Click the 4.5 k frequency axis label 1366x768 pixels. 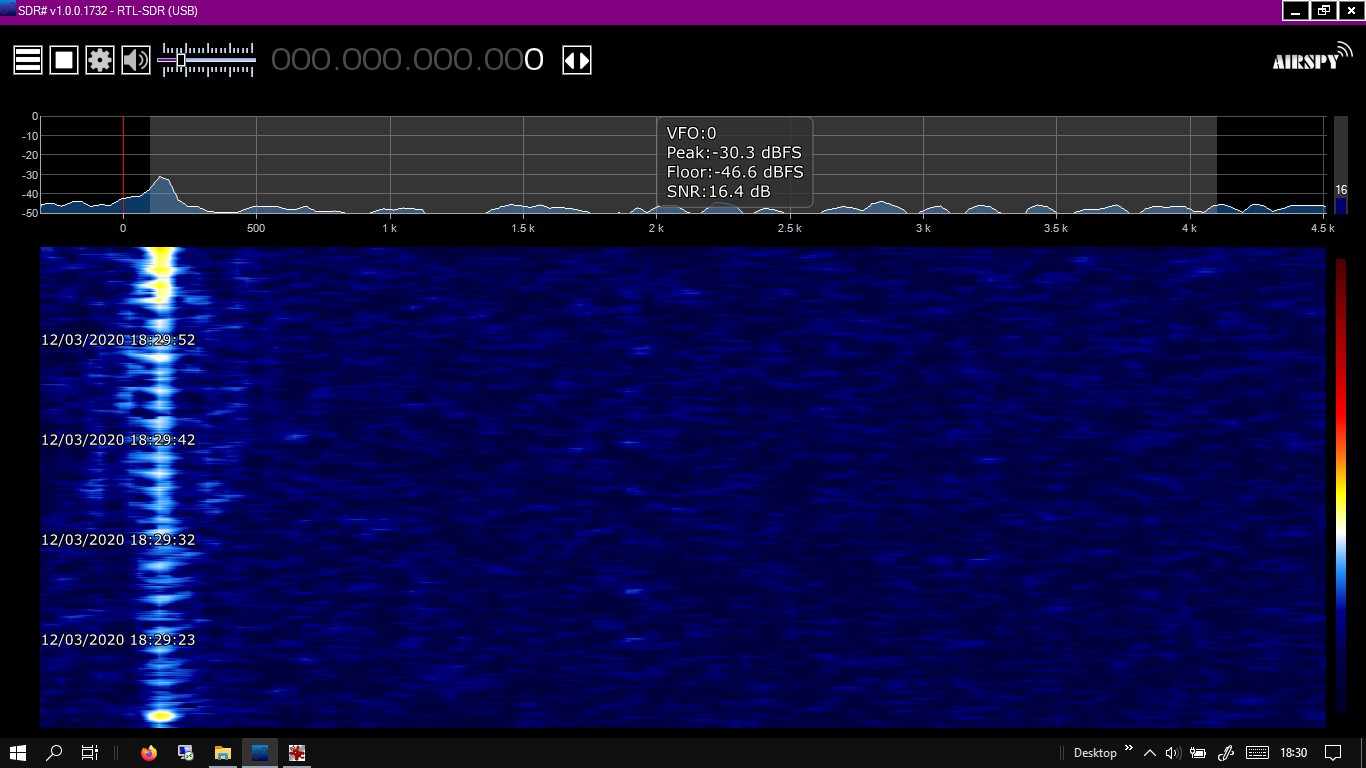click(1322, 228)
